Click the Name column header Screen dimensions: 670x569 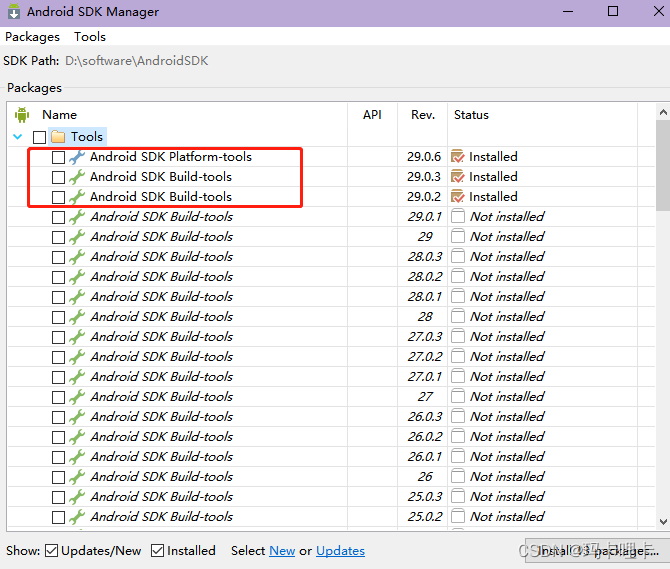click(59, 115)
